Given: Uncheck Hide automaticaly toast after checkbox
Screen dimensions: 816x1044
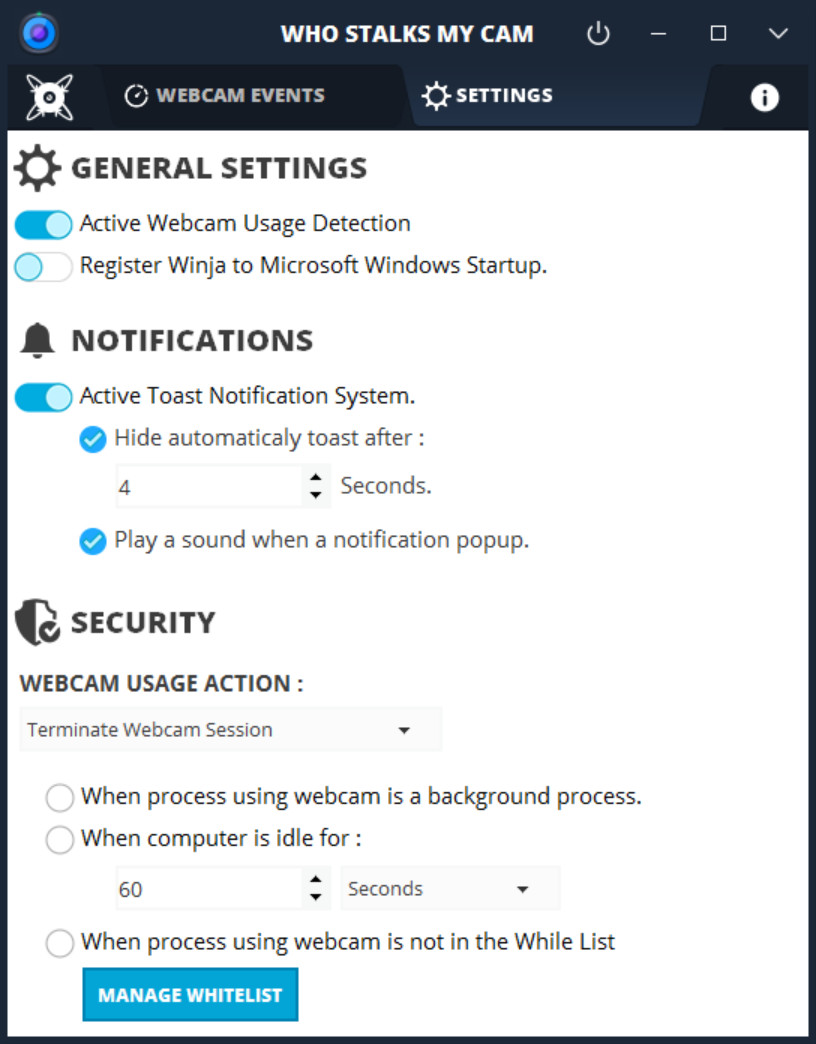Looking at the screenshot, I should [x=93, y=439].
